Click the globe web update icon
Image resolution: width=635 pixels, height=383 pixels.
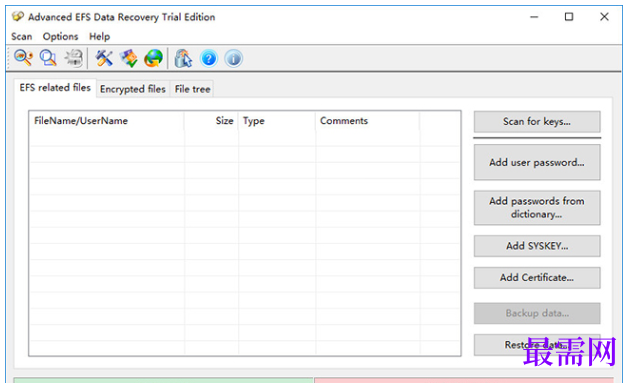(153, 58)
